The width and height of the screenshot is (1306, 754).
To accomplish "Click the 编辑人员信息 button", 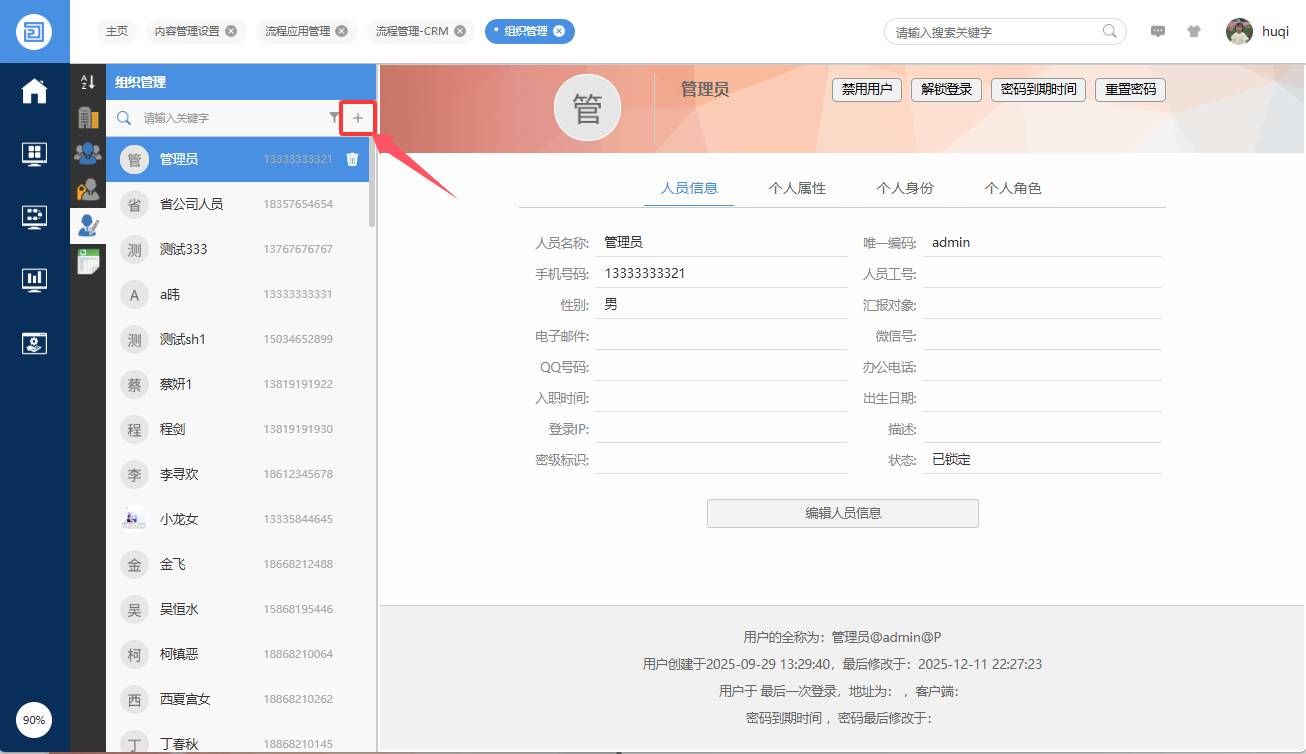I will (842, 513).
